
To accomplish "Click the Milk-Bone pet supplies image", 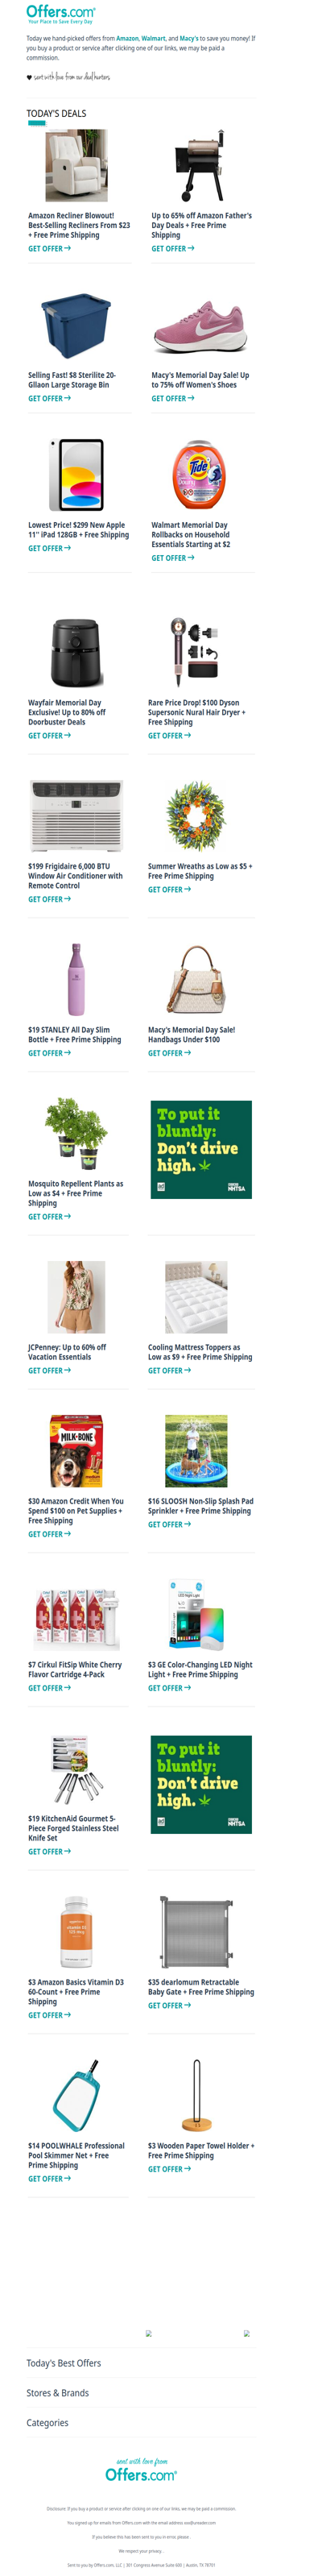I will pos(76,1451).
